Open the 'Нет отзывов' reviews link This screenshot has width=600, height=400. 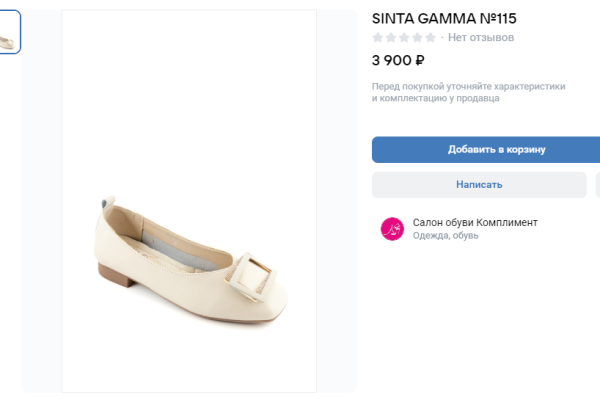[x=481, y=38]
